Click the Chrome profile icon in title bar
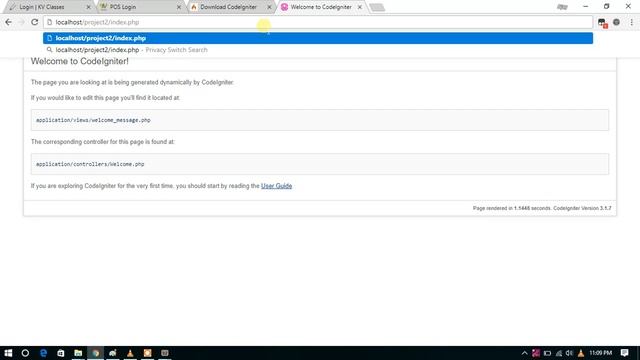Image resolution: width=640 pixels, height=360 pixels. [x=562, y=7]
